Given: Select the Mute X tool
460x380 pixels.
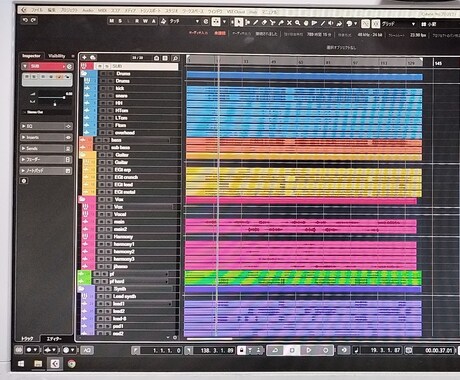Looking at the screenshot, I should pos(289,23).
